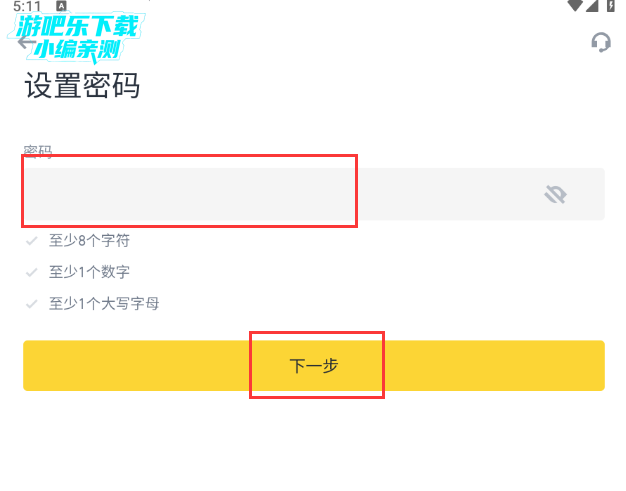Focus the 密码 password input field

coord(314,194)
